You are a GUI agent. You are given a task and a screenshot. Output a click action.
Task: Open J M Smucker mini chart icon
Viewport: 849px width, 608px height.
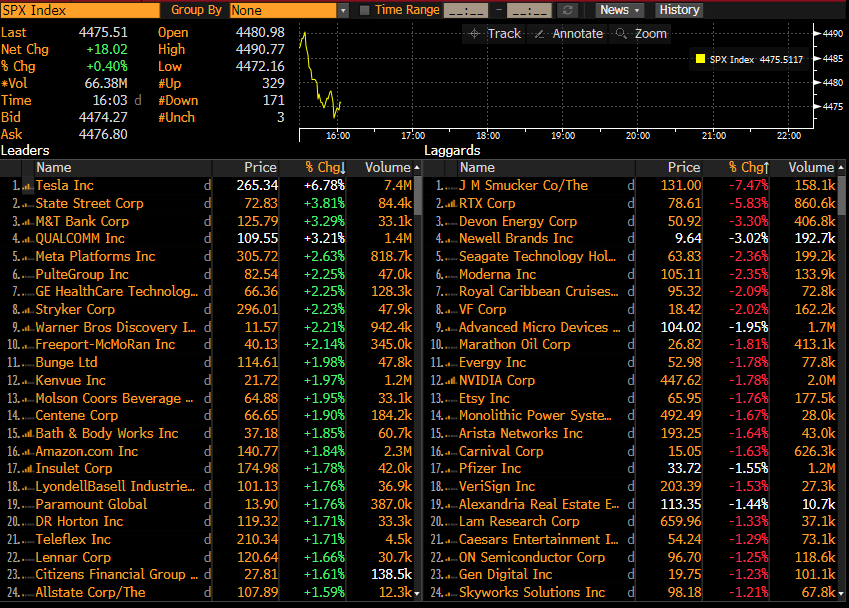pos(450,186)
